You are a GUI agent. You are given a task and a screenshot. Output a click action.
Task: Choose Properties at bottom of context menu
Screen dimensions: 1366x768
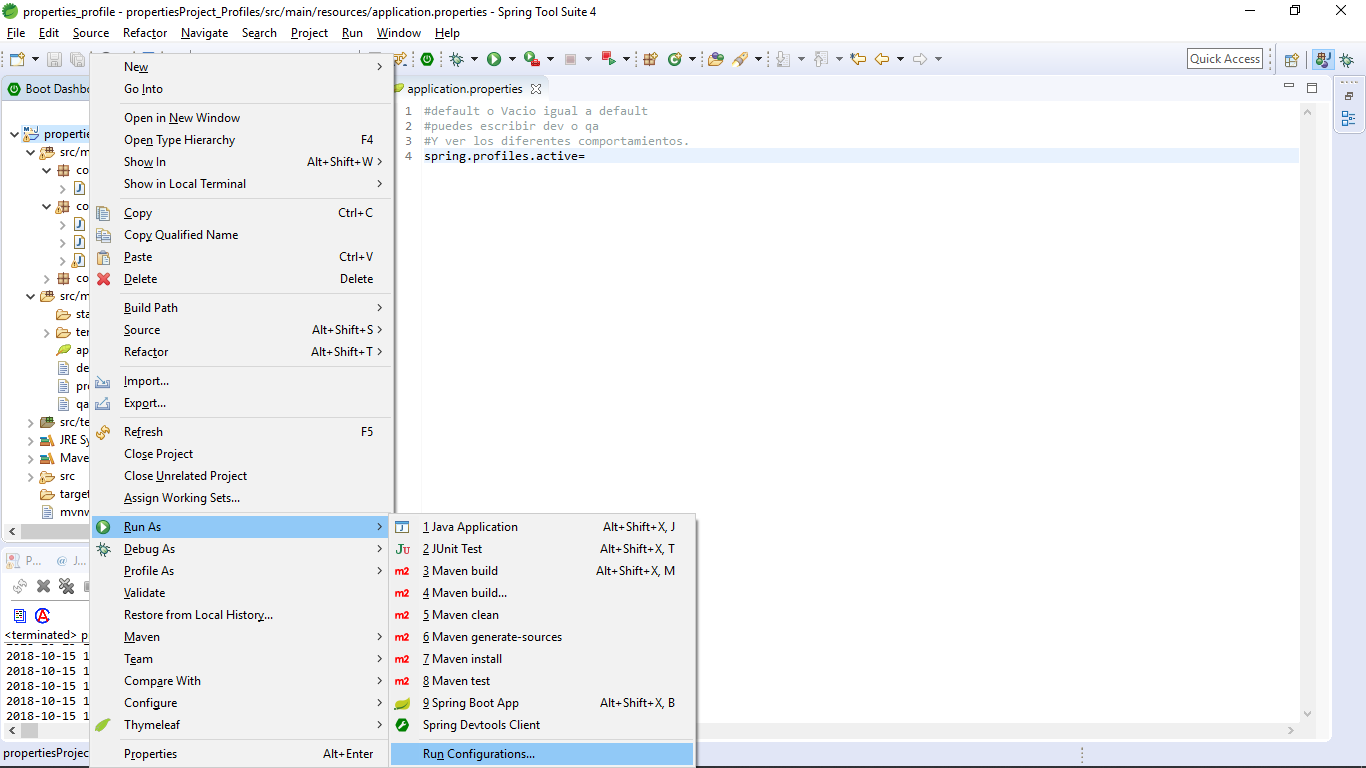[240, 754]
